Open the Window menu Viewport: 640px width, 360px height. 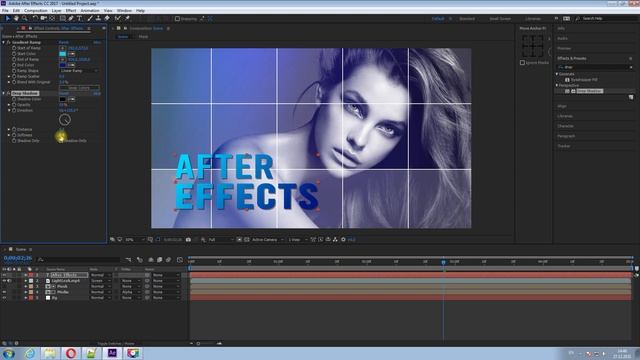(124, 11)
